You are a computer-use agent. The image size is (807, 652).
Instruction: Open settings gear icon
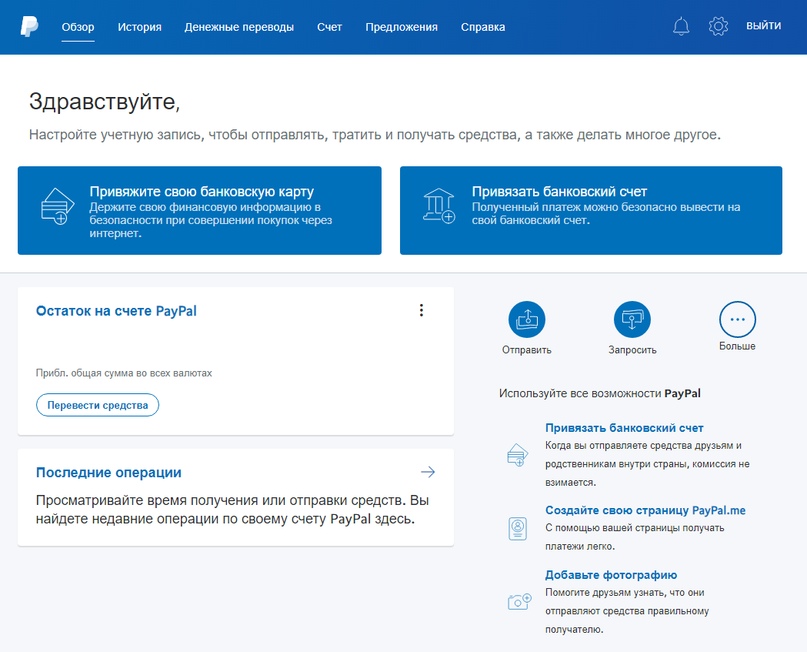[718, 26]
